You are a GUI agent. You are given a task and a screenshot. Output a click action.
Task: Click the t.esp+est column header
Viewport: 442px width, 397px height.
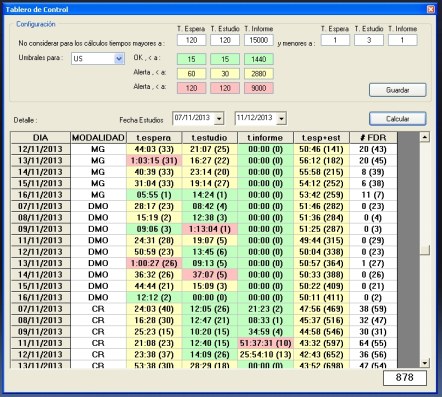tap(321, 138)
